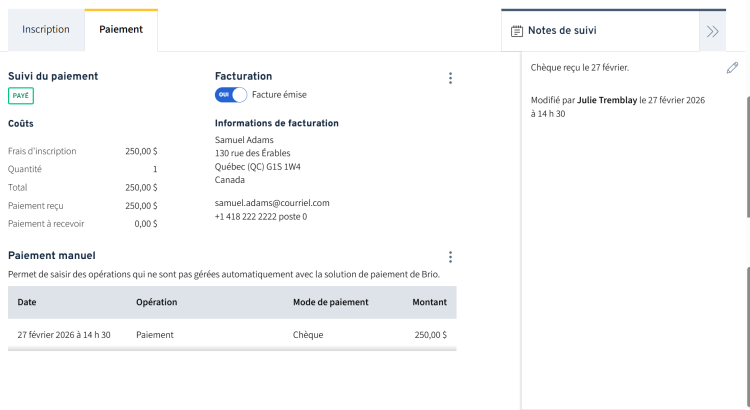
Task: Click the Mode de paiement column header
Action: 331,302
